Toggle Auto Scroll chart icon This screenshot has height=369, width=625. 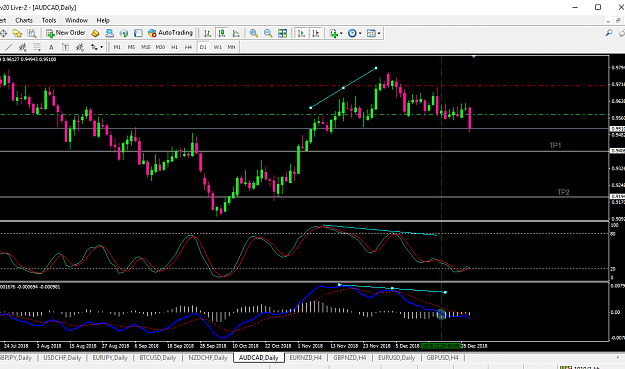click(x=301, y=33)
